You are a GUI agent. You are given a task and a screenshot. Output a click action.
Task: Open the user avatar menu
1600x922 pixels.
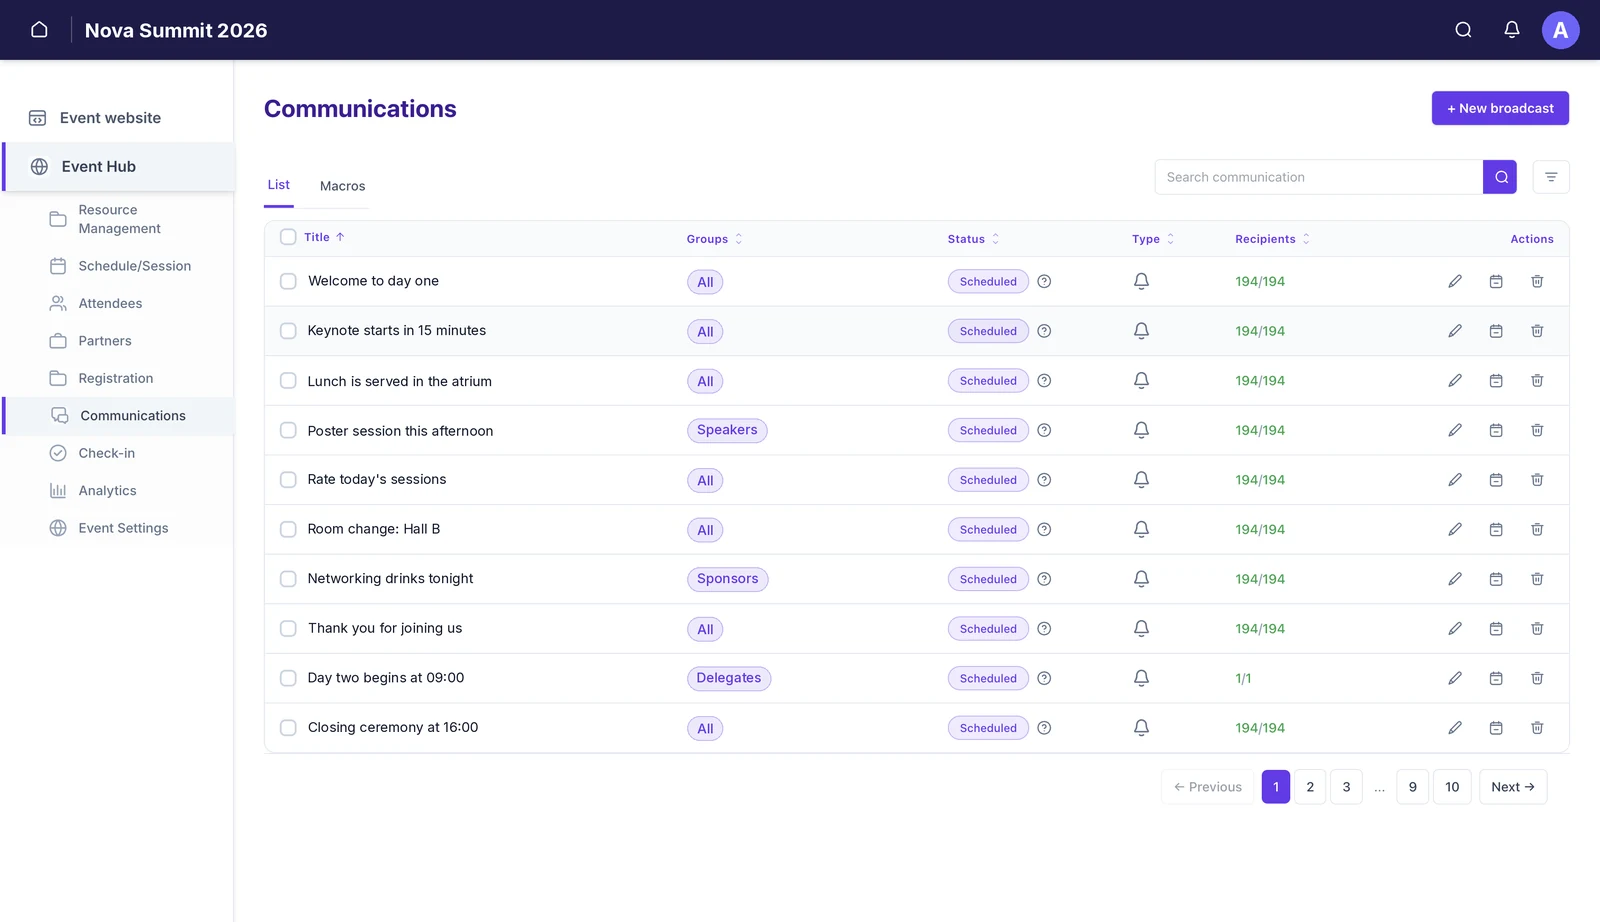[x=1560, y=30]
